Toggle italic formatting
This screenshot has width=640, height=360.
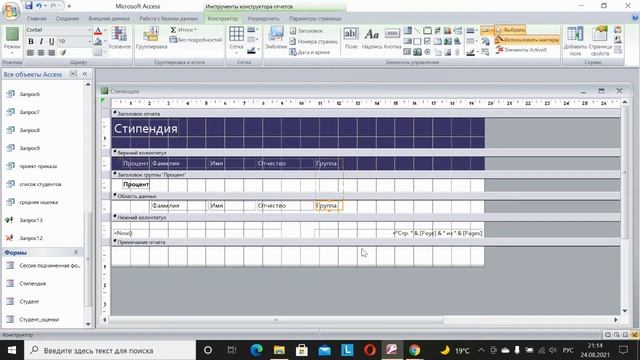point(41,42)
